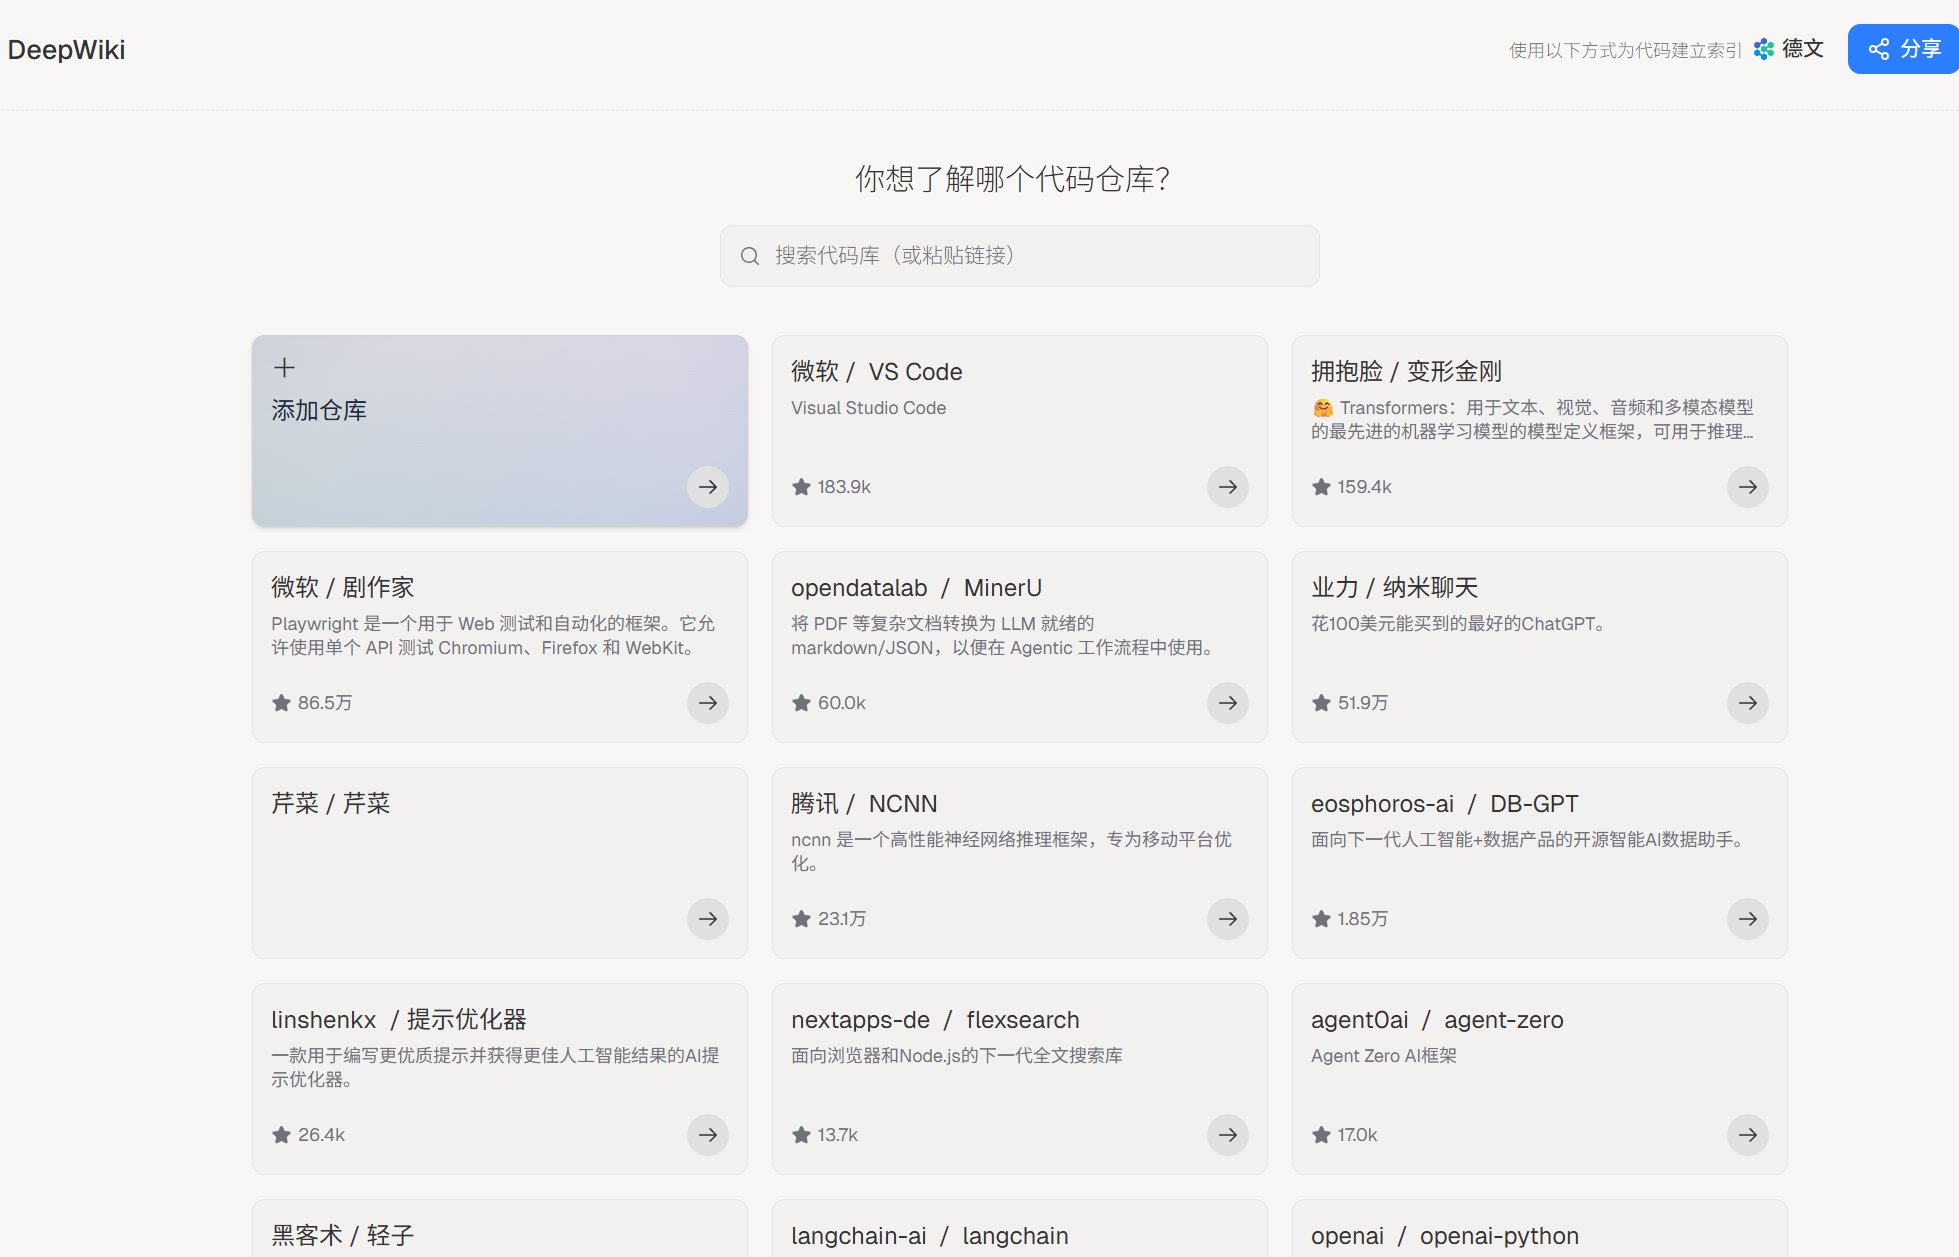Click the ncnn 是一个高性能神经网络 description
This screenshot has width=1959, height=1257.
click(1012, 852)
